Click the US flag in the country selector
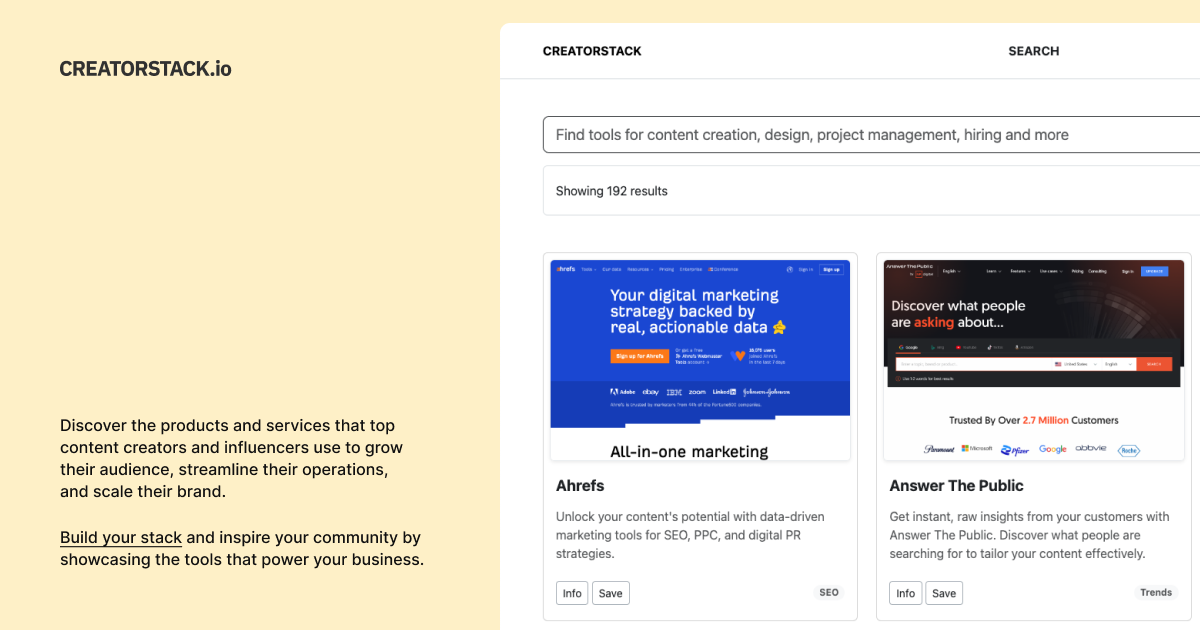This screenshot has height=630, width=1200. (1058, 364)
